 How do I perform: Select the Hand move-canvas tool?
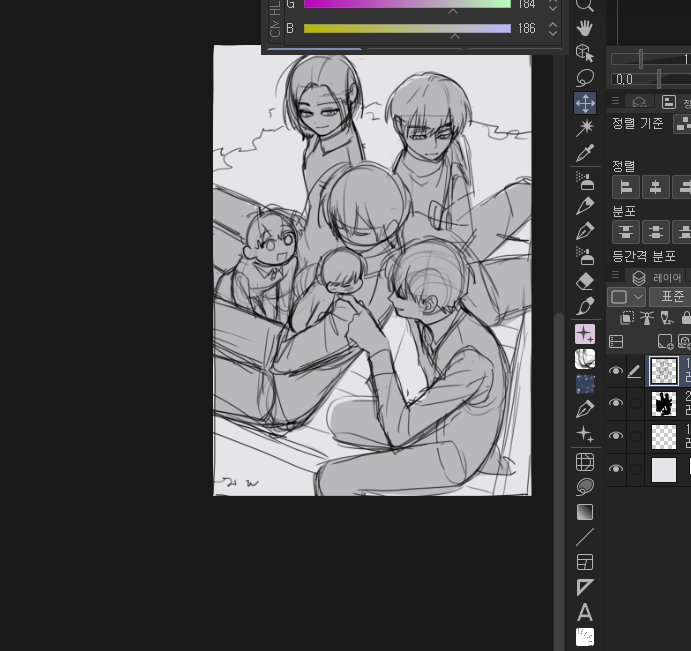click(x=585, y=29)
